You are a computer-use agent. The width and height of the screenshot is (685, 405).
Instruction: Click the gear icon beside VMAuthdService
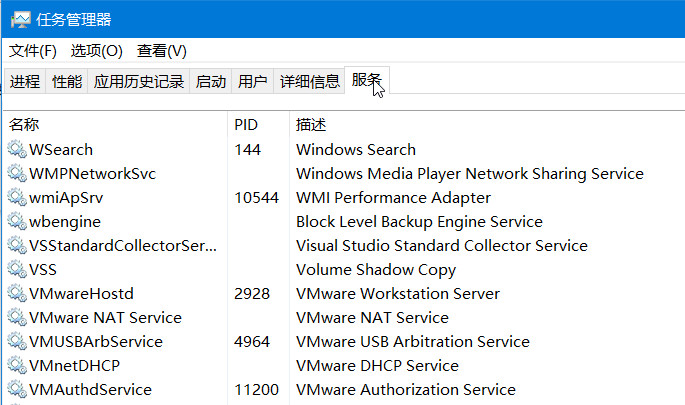[17, 390]
